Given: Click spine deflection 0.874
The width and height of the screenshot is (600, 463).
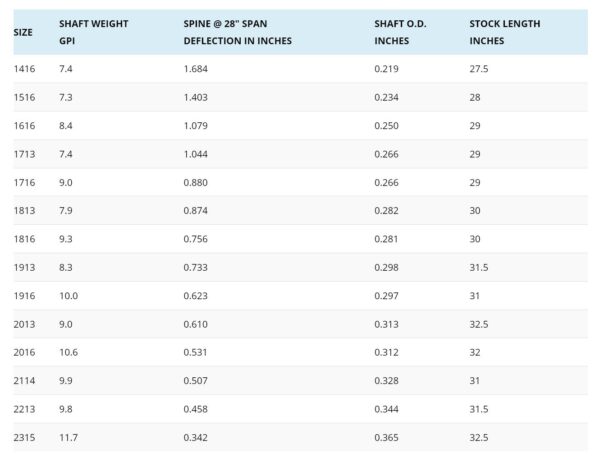Looking at the screenshot, I should 196,210.
